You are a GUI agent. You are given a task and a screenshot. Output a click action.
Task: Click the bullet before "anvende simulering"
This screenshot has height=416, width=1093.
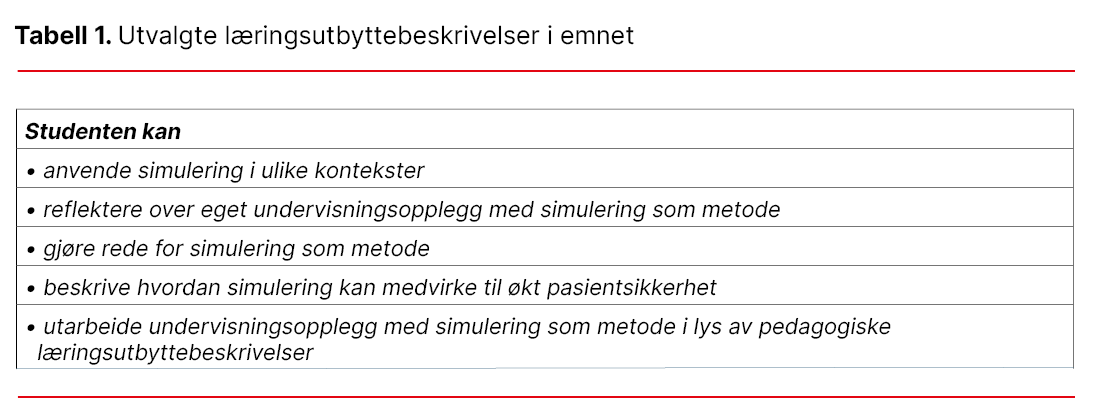pos(32,172)
